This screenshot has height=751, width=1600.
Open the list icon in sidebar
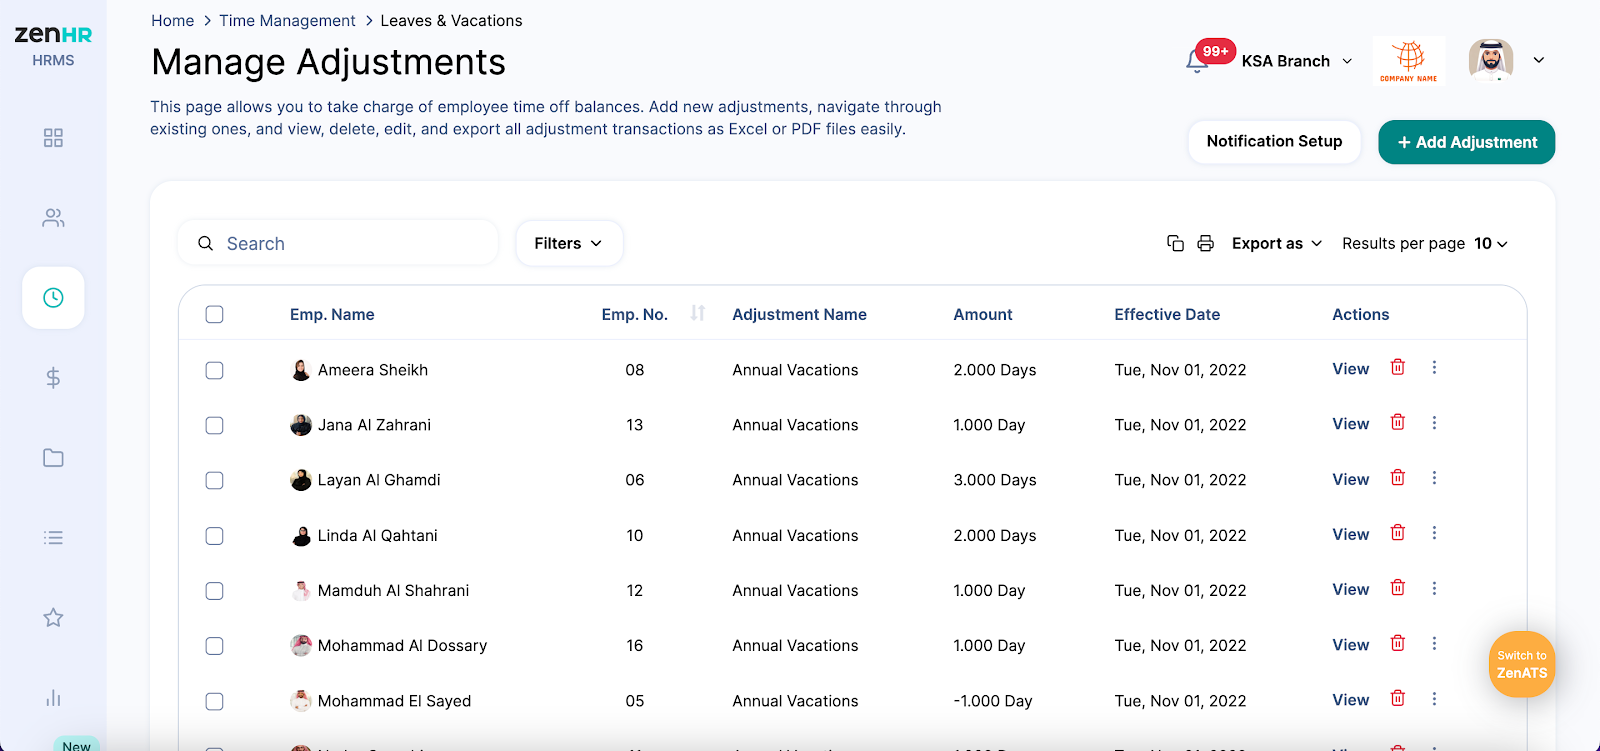53,538
